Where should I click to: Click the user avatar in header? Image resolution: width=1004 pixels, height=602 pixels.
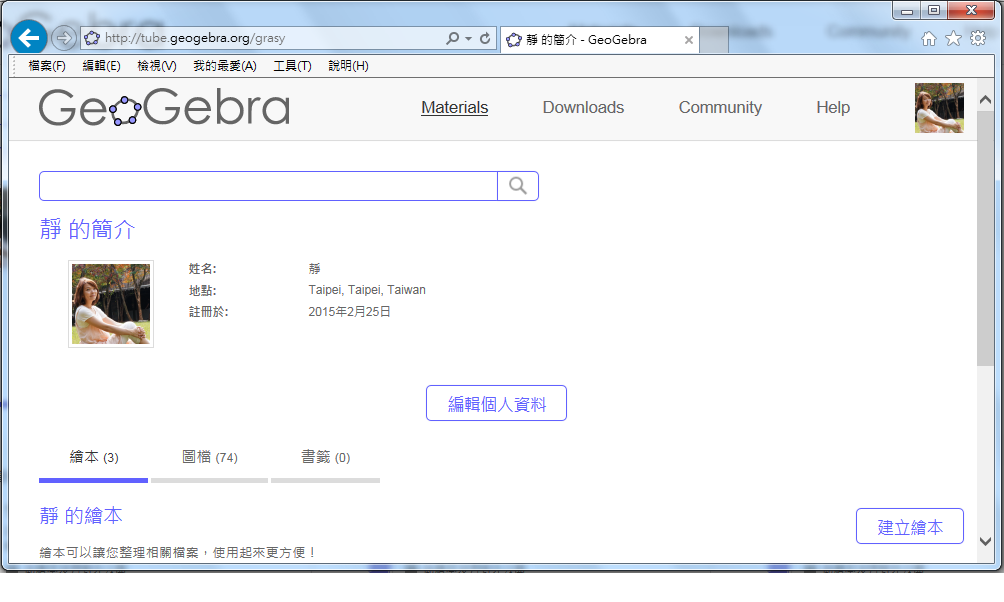939,108
